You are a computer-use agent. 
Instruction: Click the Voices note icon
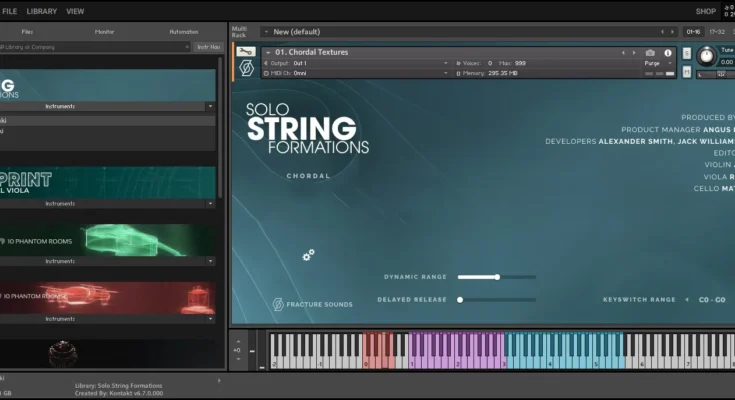click(458, 63)
